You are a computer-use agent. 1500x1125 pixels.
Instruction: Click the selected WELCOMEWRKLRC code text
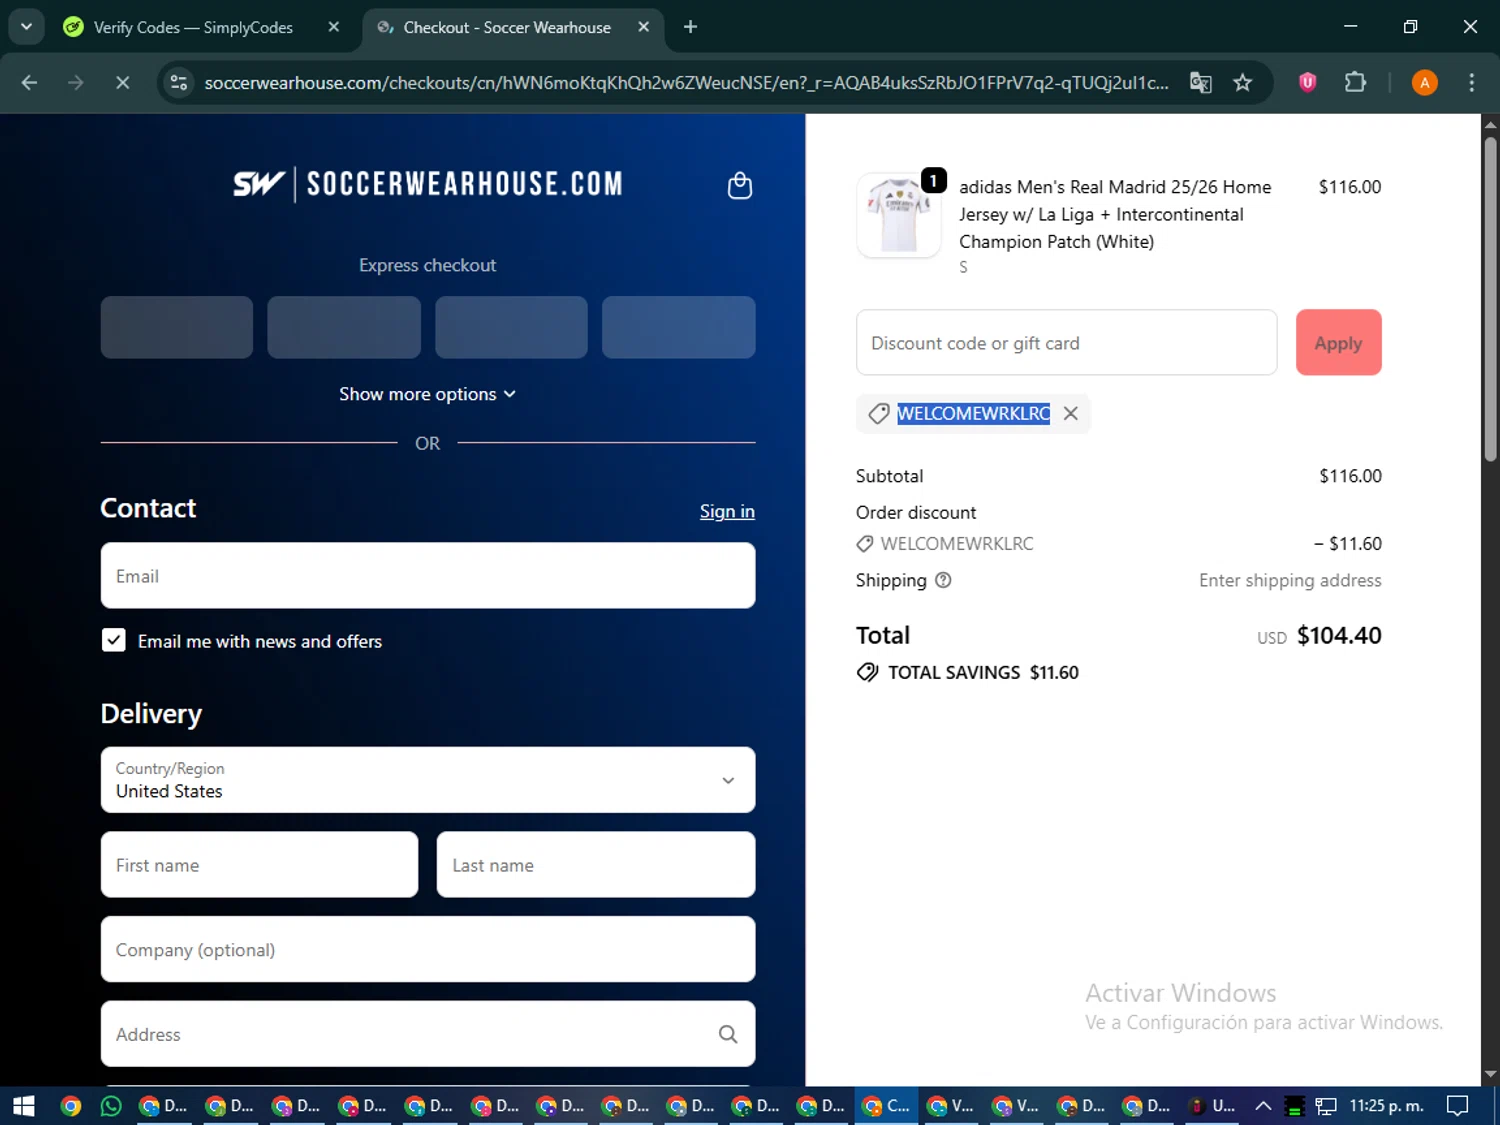pos(973,413)
